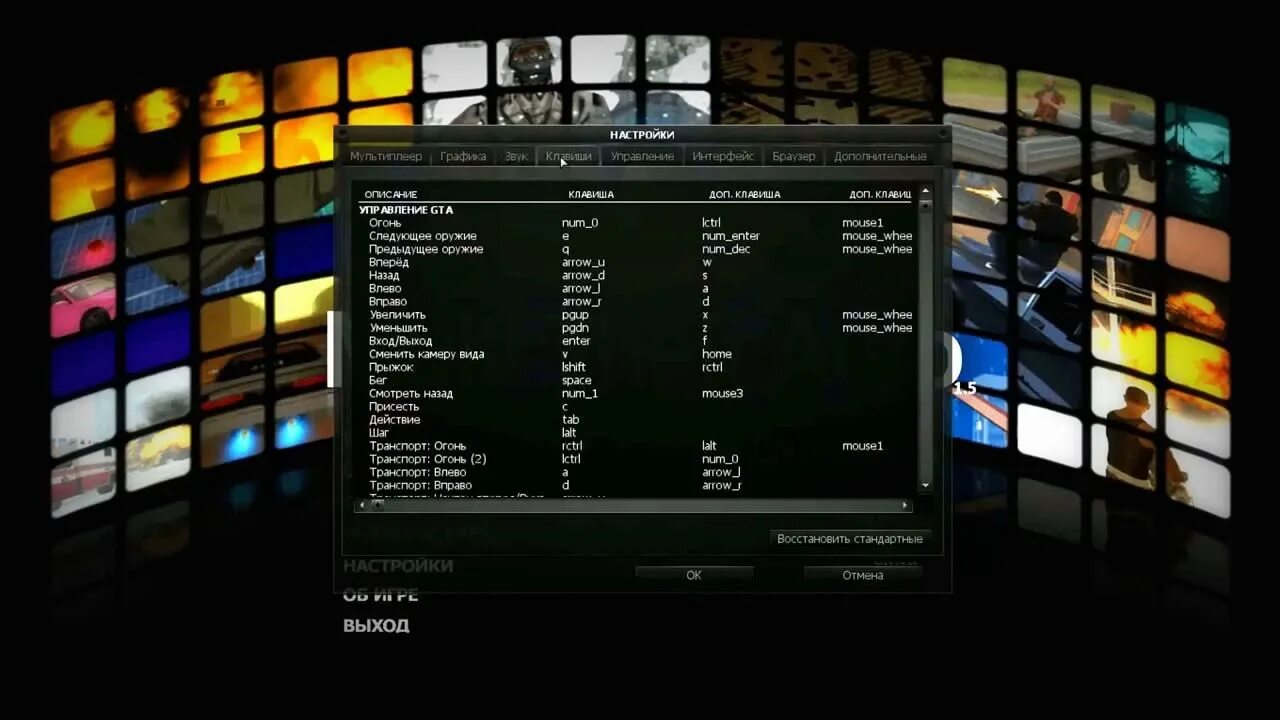Click the ДОП. КЛАВИША column header

click(744, 194)
